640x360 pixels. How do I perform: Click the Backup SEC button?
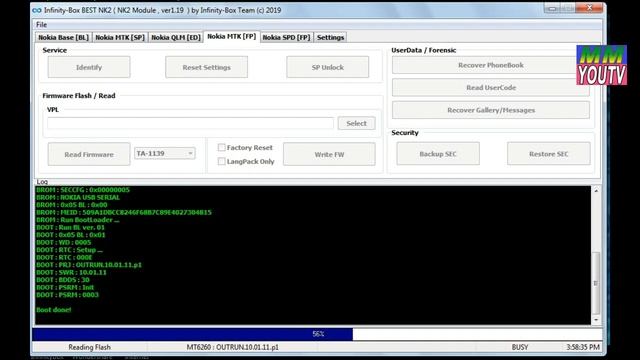438,154
